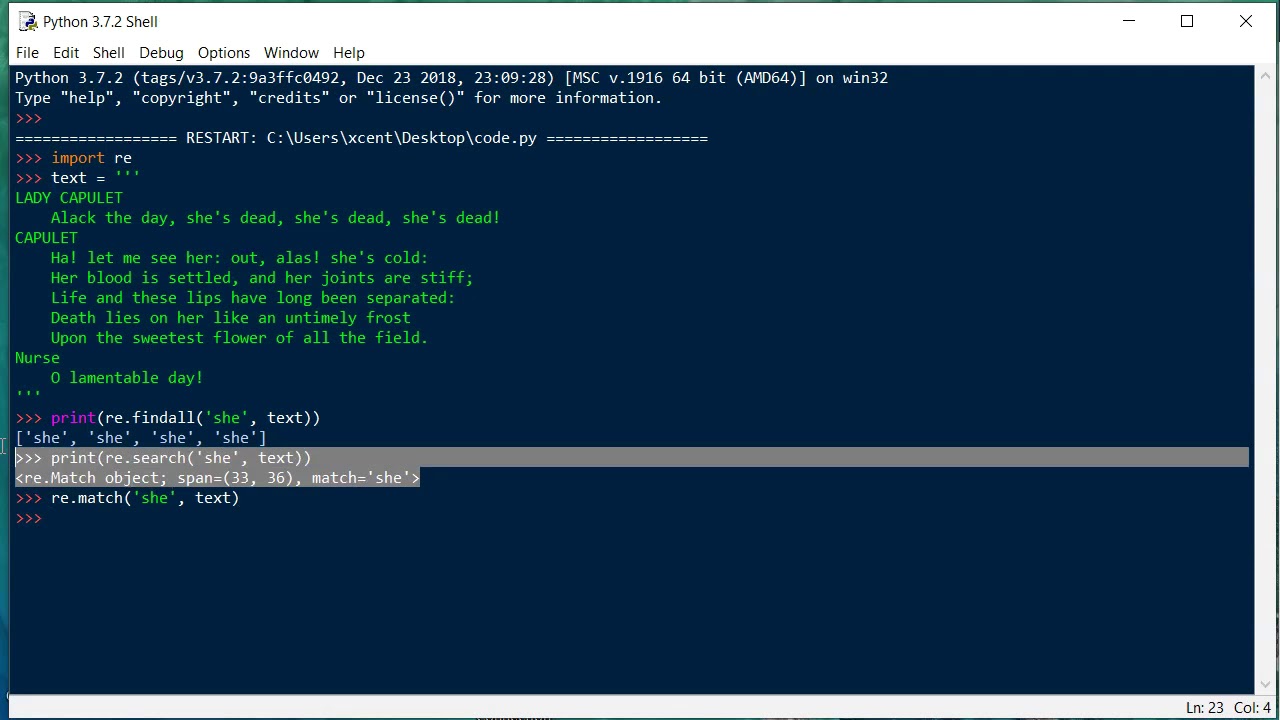This screenshot has width=1280, height=720.
Task: Open the Options menu
Action: (224, 53)
